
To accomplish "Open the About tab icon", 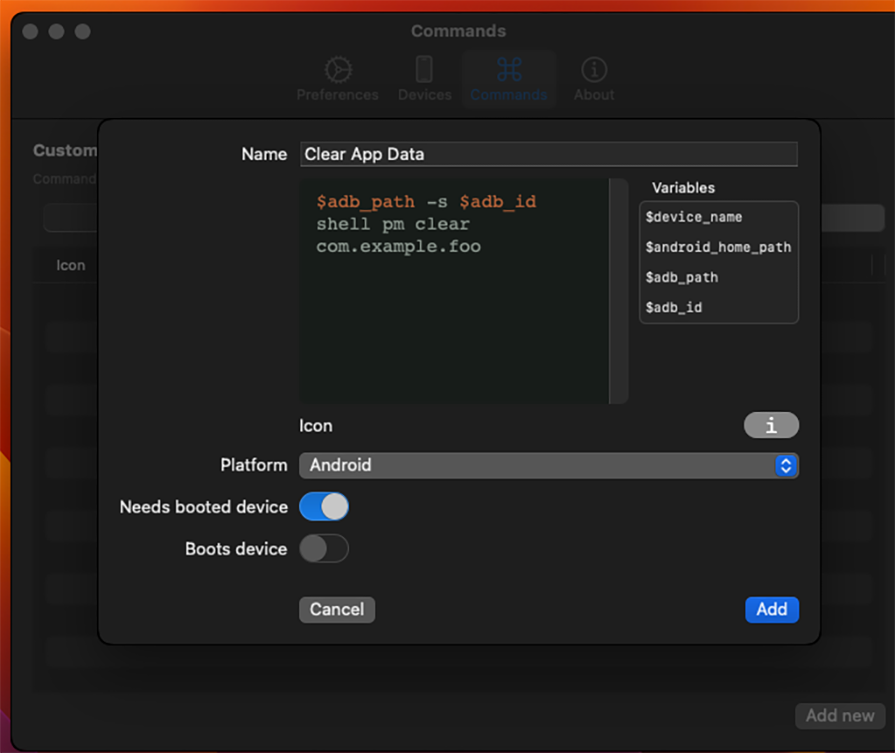I will point(594,70).
